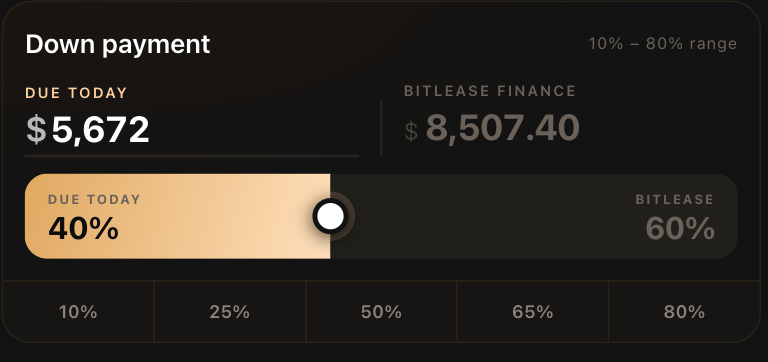768x362 pixels.
Task: Click the 8,507.40 Bitlease finance amount
Action: pyautogui.click(x=503, y=128)
